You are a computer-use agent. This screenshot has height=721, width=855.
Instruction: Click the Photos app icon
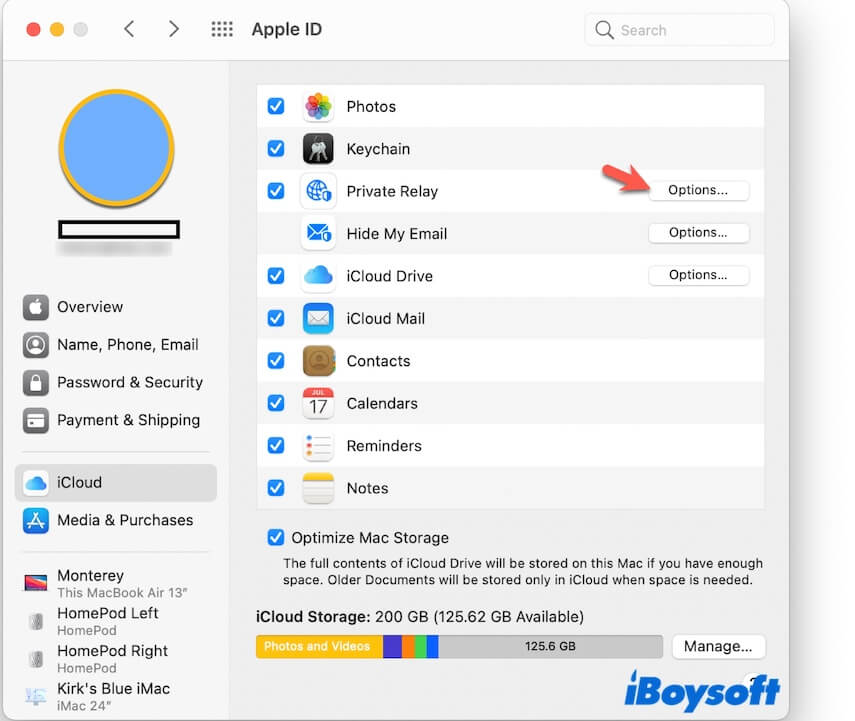[x=318, y=106]
